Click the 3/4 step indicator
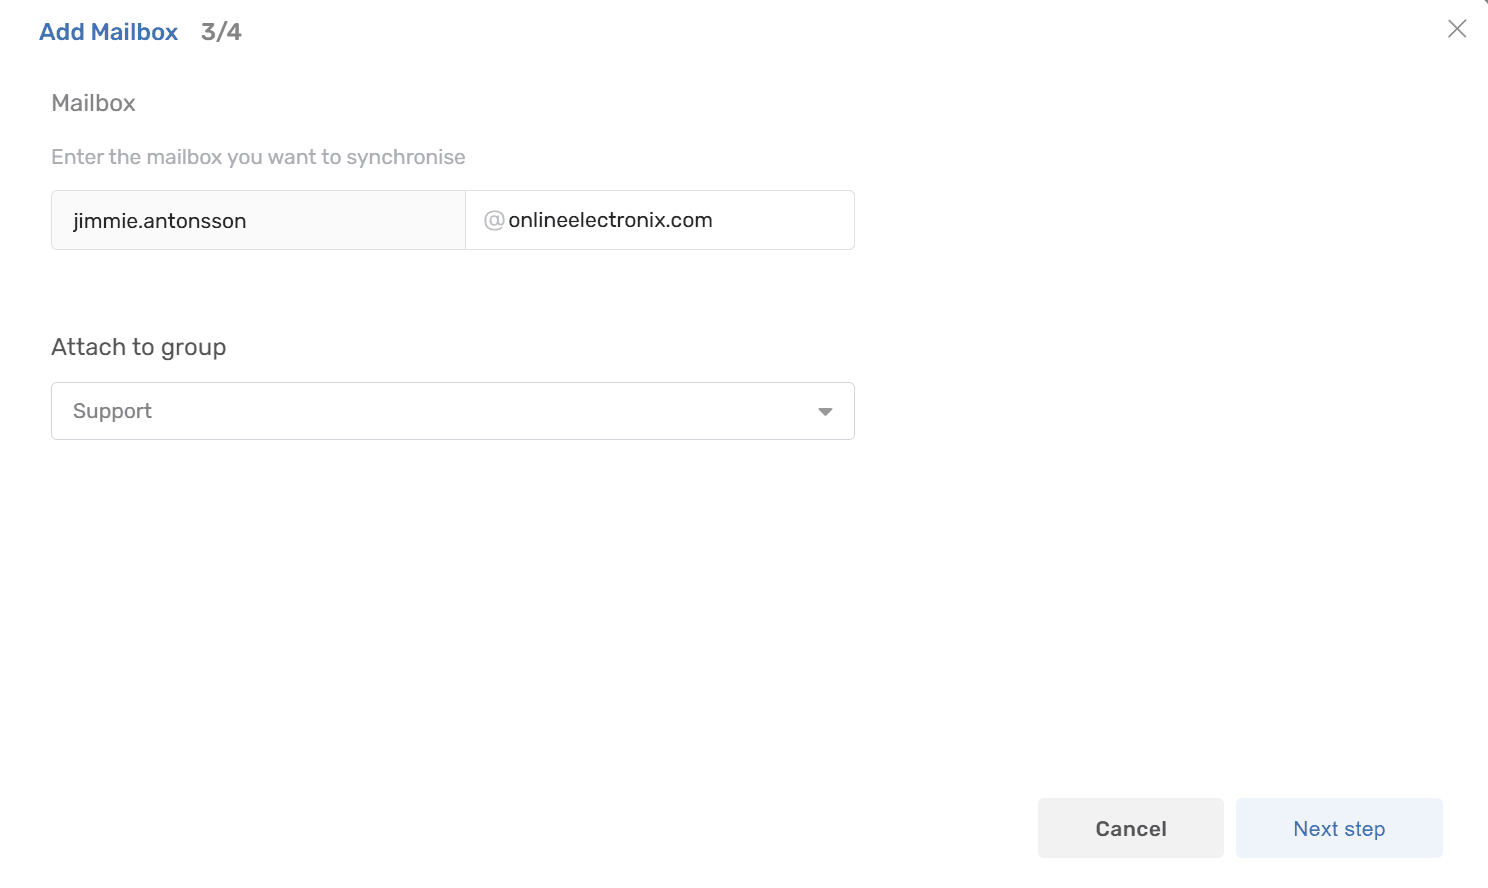This screenshot has height=888, width=1488. pos(221,32)
